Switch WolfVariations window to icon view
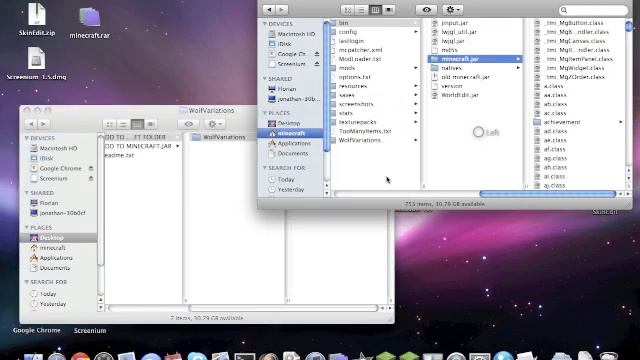The width and height of the screenshot is (640, 360). point(109,124)
